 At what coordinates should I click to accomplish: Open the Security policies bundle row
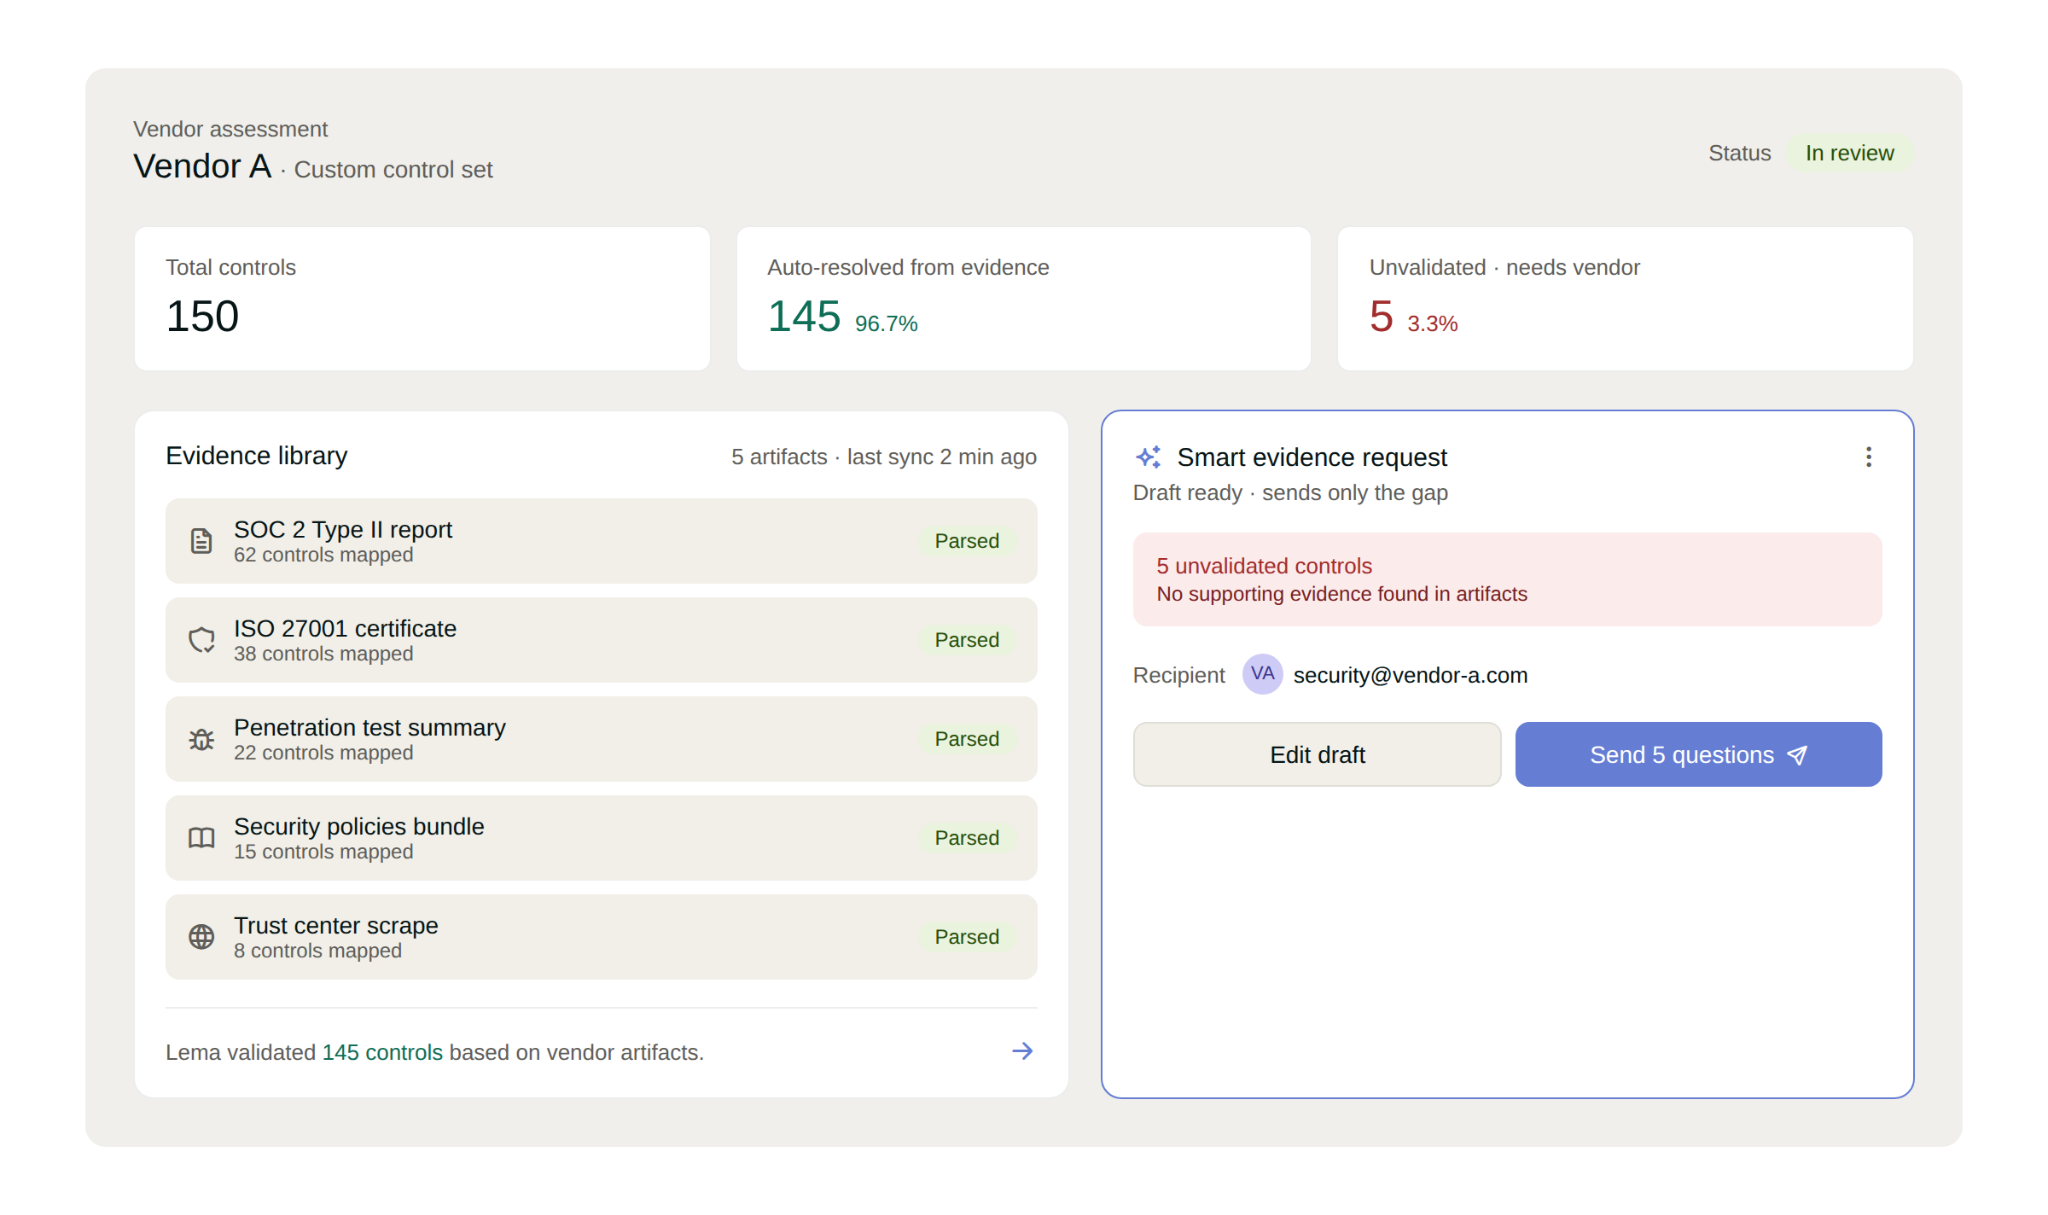(x=601, y=838)
